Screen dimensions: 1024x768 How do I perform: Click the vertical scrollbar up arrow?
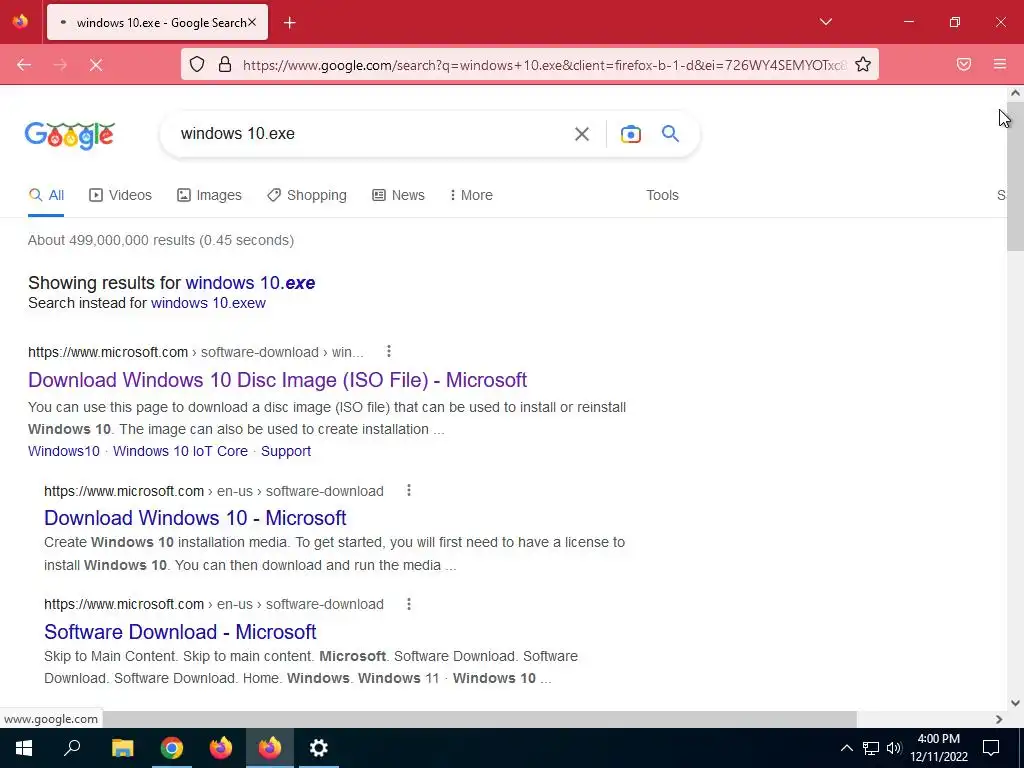(1015, 93)
